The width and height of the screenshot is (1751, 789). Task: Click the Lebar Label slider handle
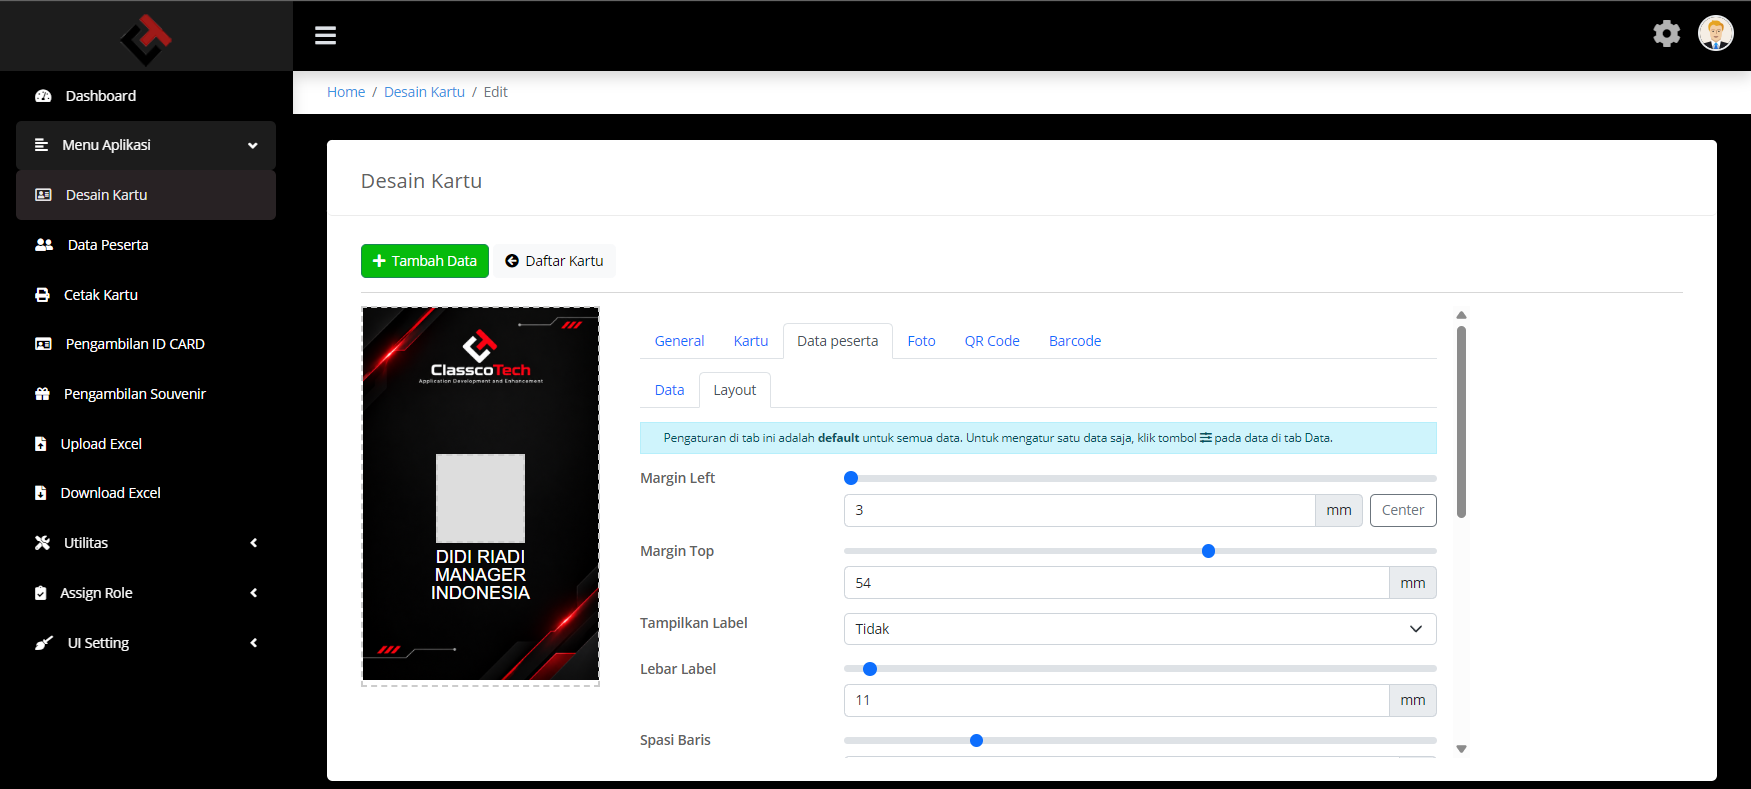click(x=870, y=669)
